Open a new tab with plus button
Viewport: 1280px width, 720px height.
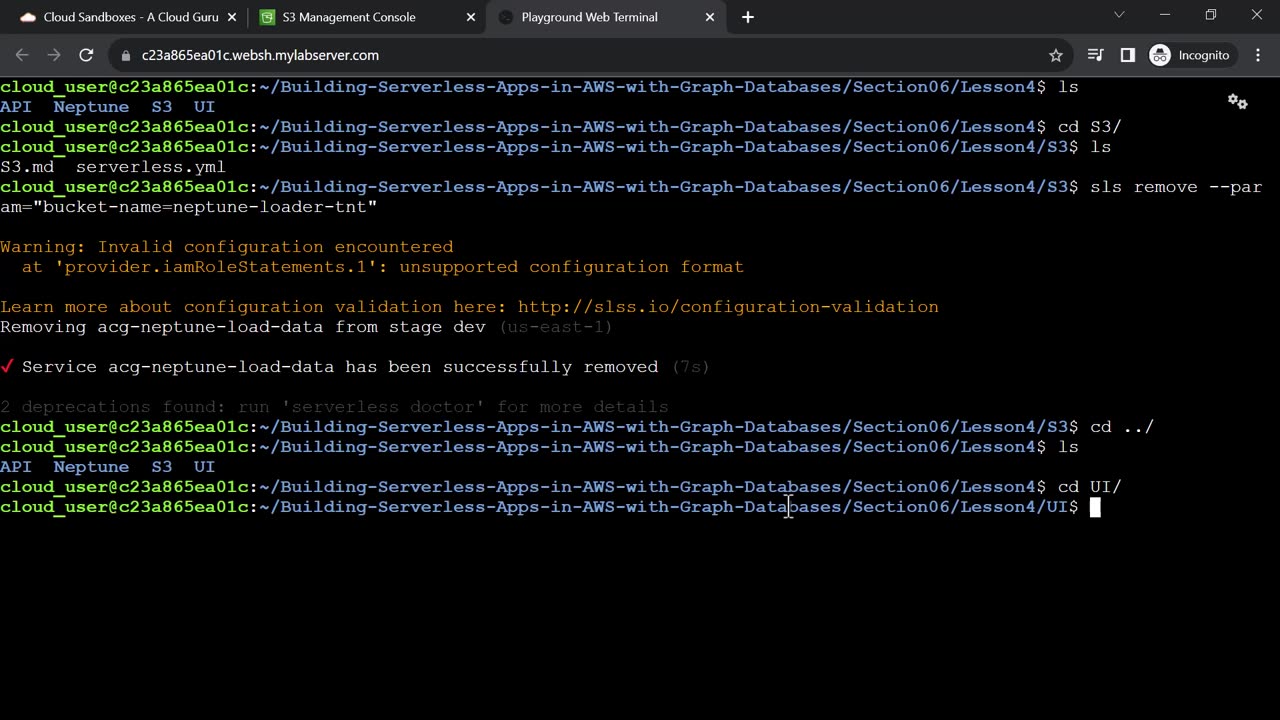747,17
